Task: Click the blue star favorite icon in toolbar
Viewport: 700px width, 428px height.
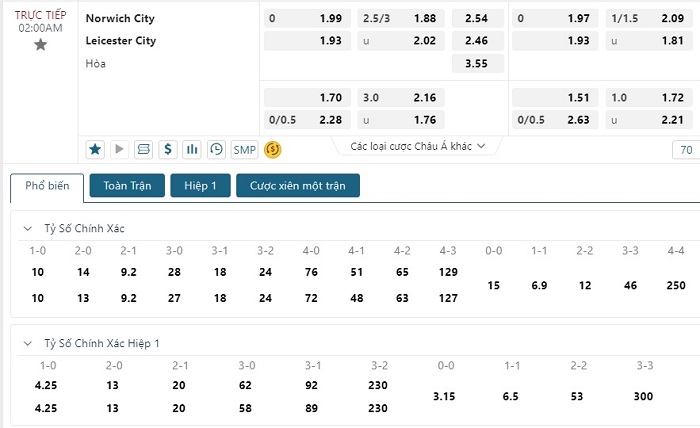Action: (95, 150)
